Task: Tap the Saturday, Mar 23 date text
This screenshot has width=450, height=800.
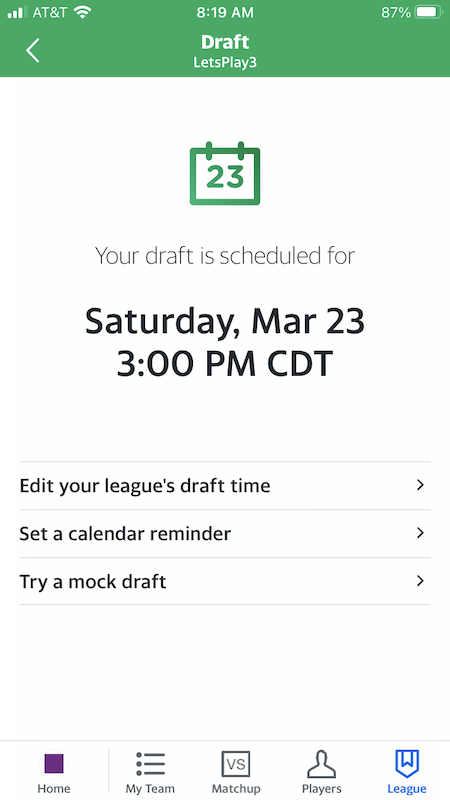Action: [225, 322]
